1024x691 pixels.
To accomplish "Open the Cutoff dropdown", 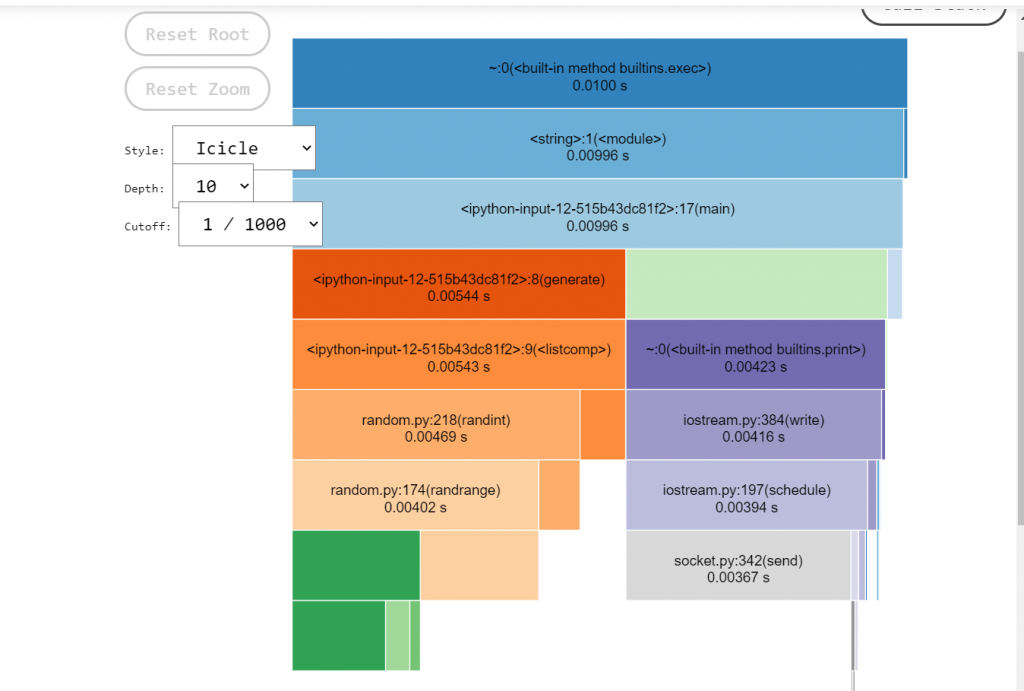I will click(x=250, y=224).
